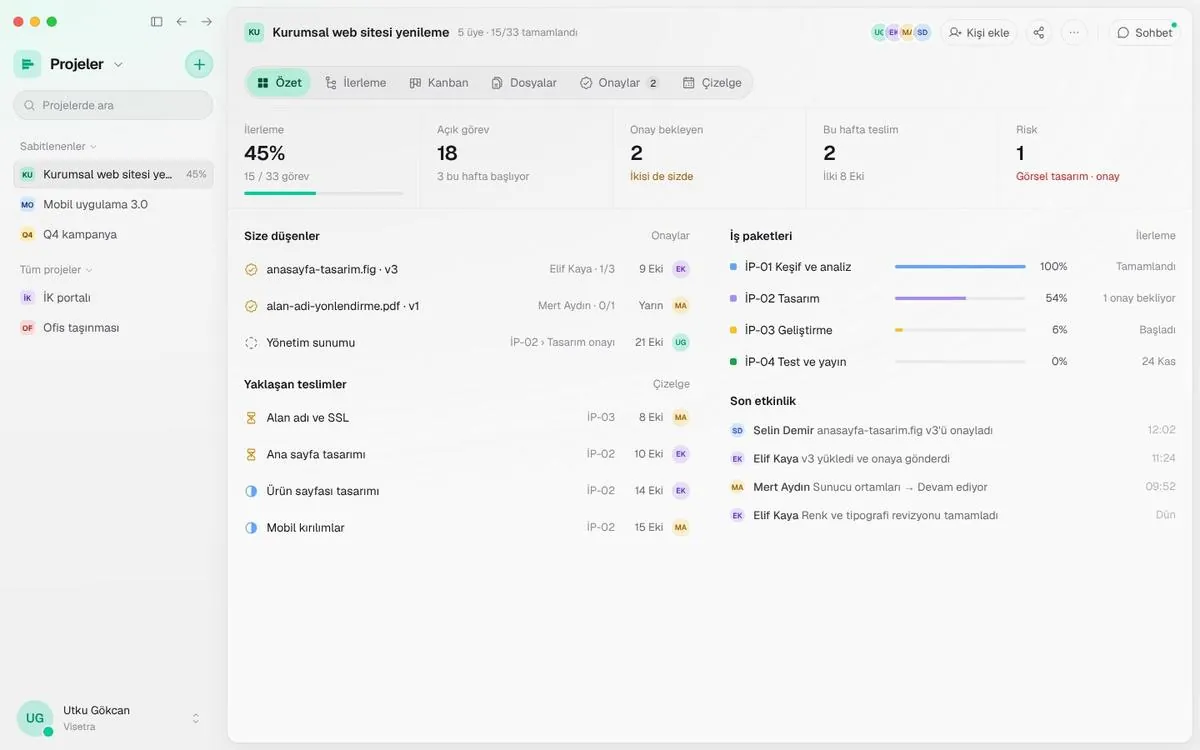Click the OF icon for Ofis taşınması
Image resolution: width=1200 pixels, height=750 pixels.
point(27,328)
